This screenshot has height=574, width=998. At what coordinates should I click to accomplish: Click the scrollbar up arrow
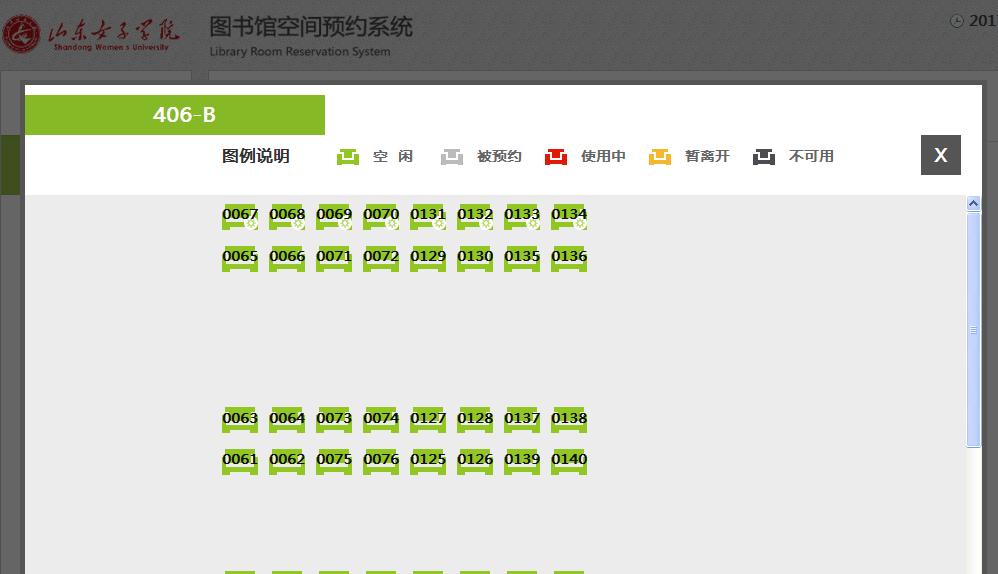click(x=974, y=204)
